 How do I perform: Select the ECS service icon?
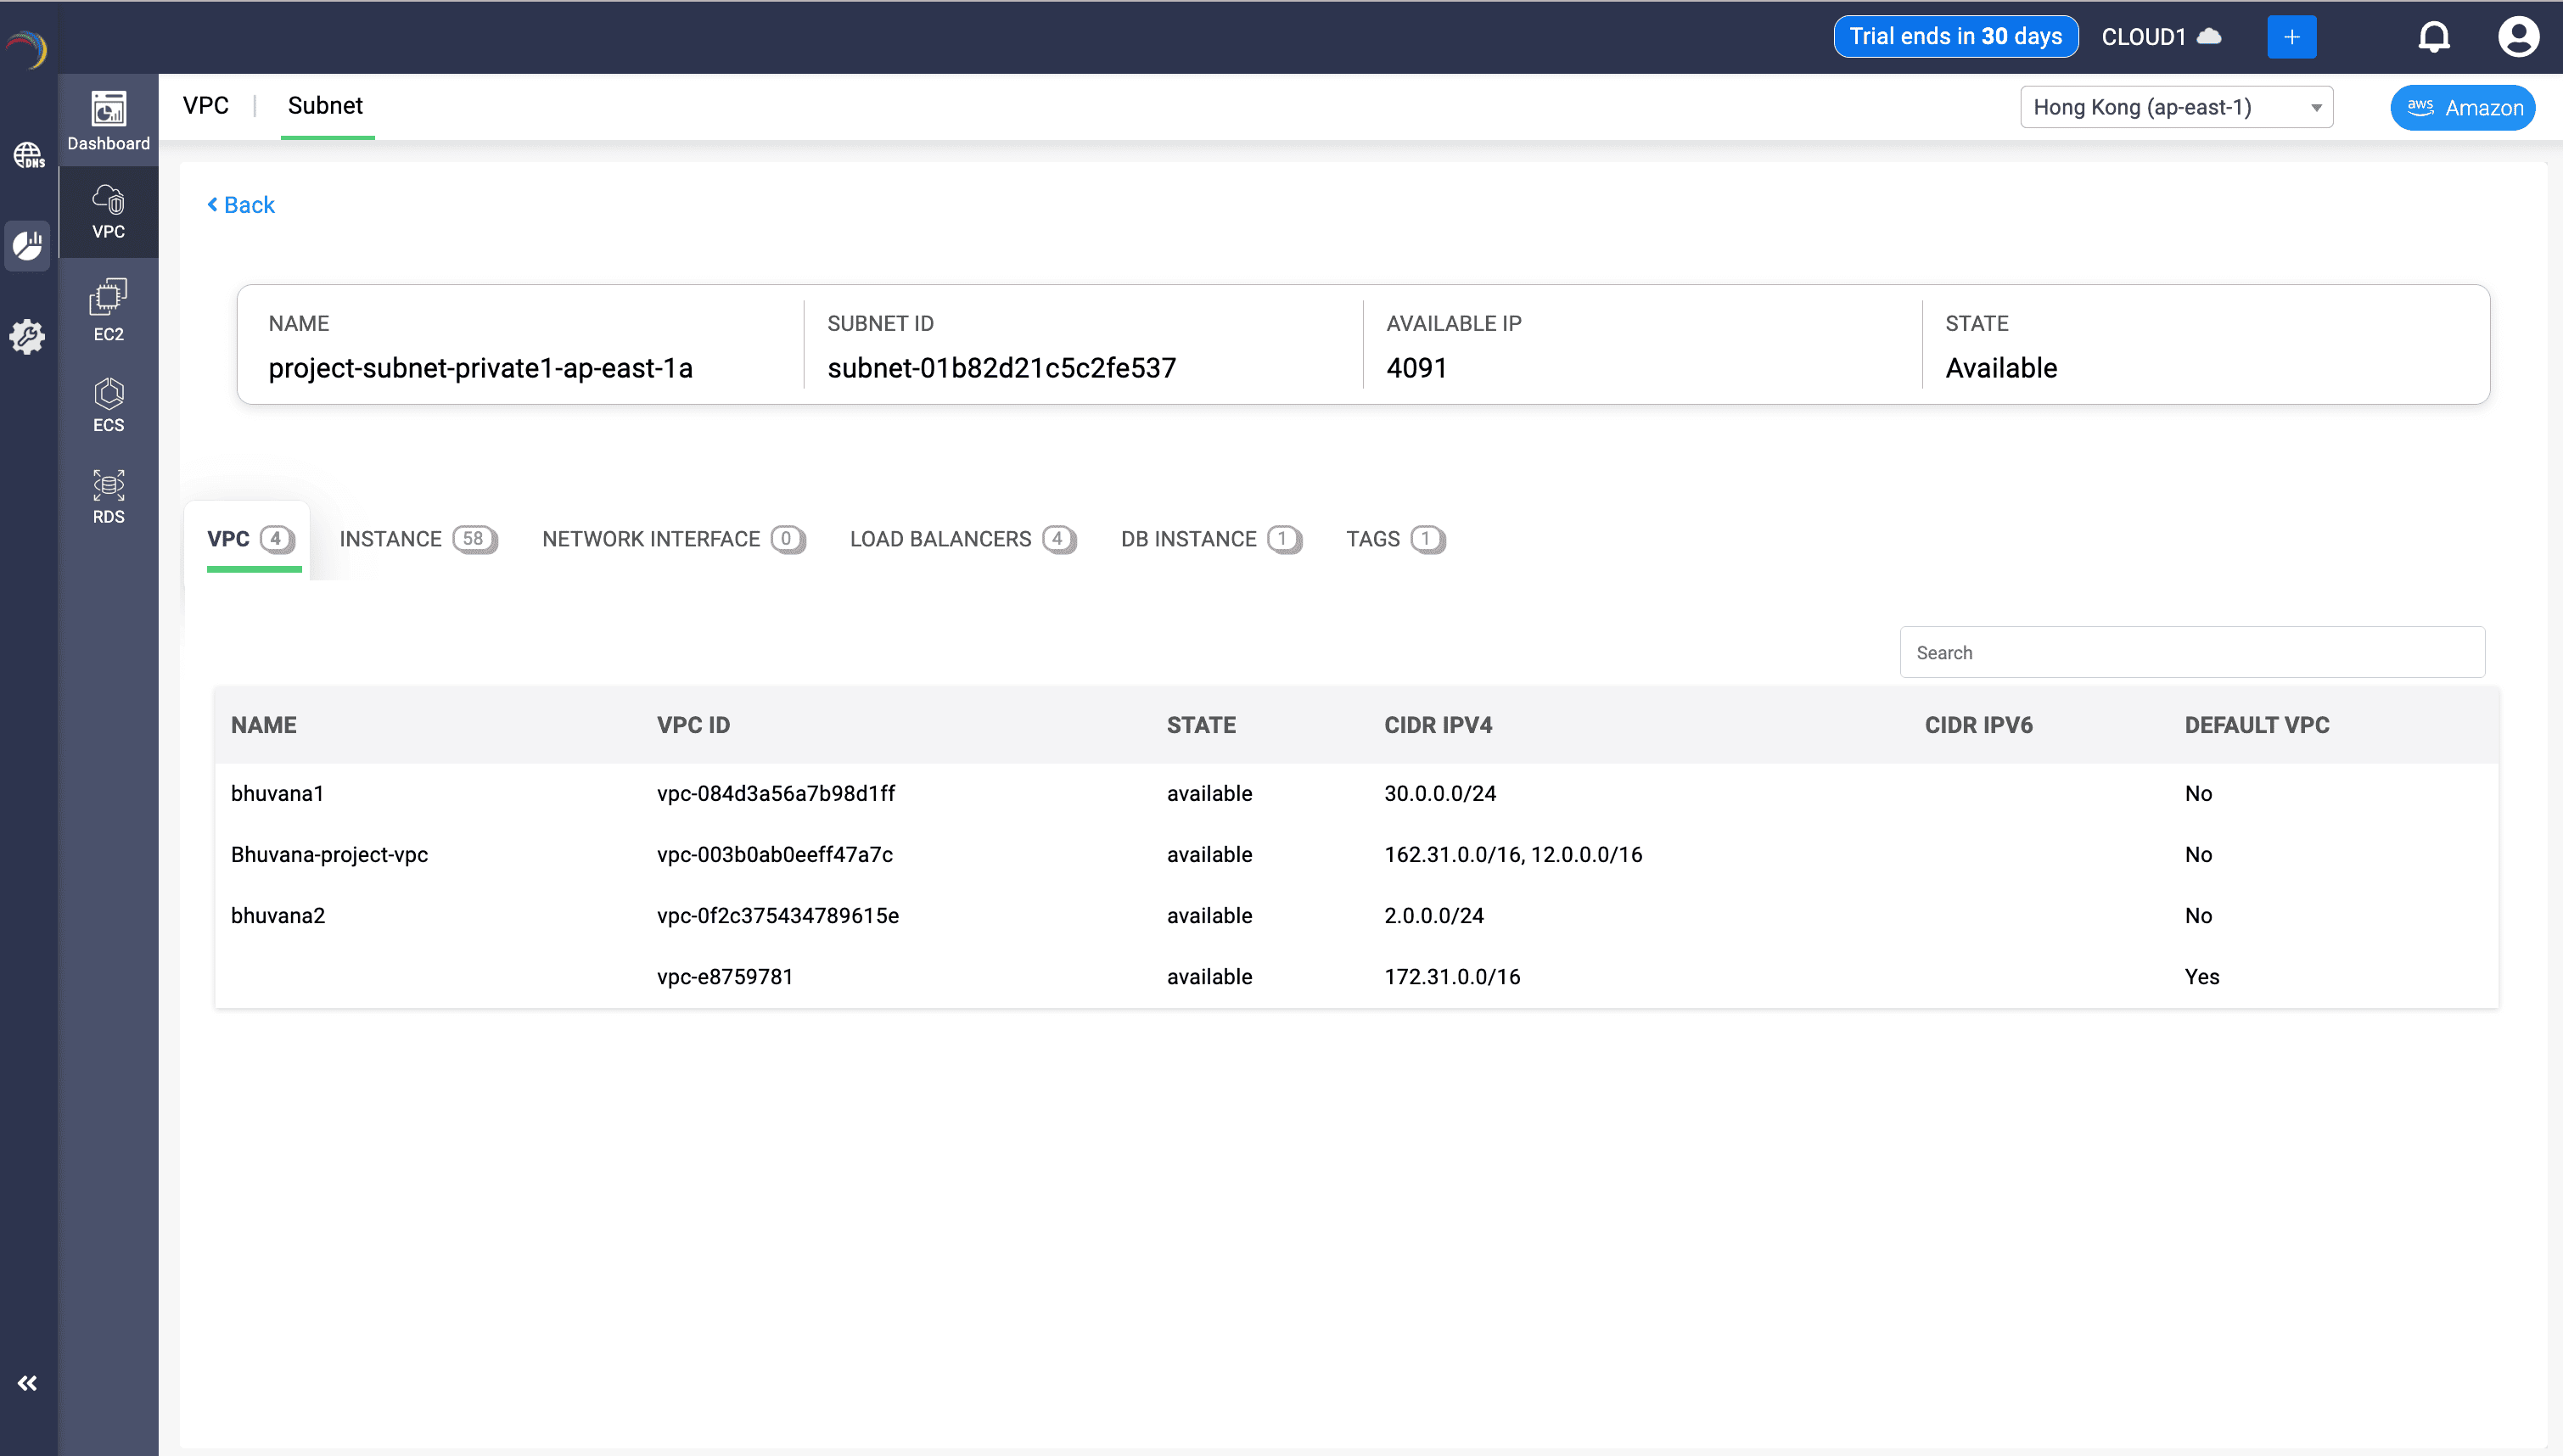pyautogui.click(x=107, y=403)
